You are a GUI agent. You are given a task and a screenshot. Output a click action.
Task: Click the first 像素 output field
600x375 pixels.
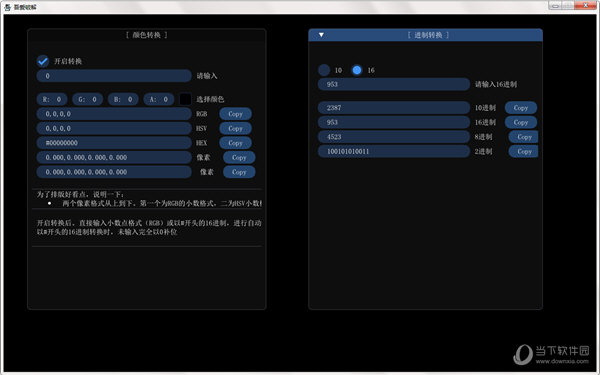tap(114, 157)
